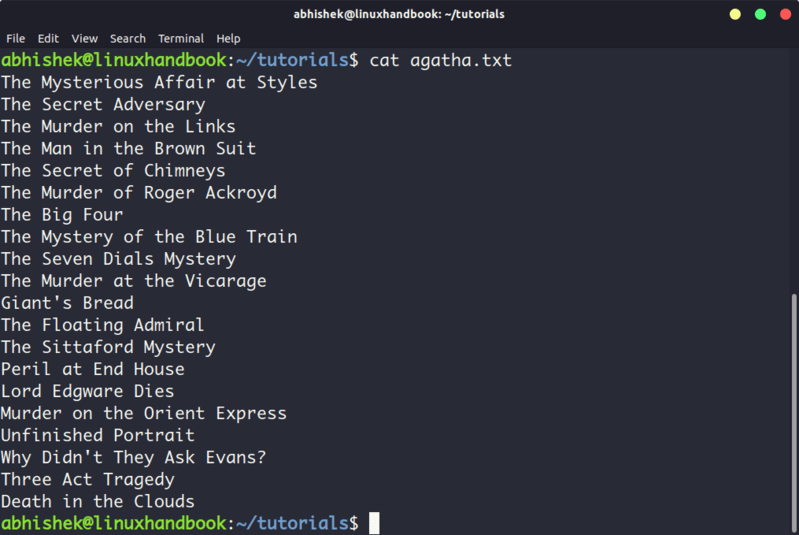
Task: Click the line 'Murder on the Orient Express'
Action: 144,413
